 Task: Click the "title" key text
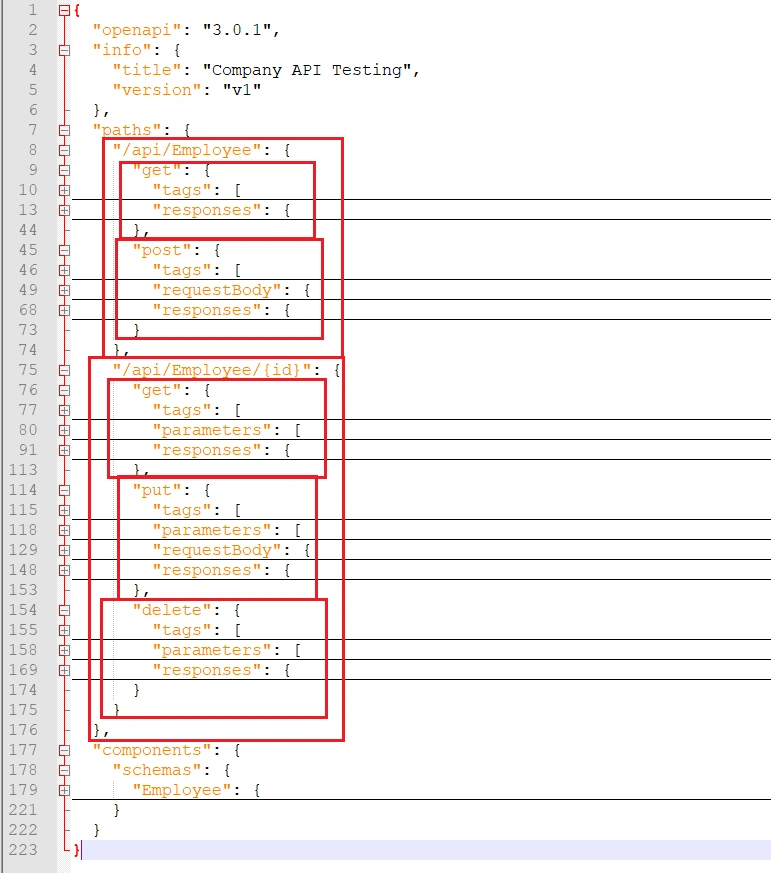click(147, 70)
